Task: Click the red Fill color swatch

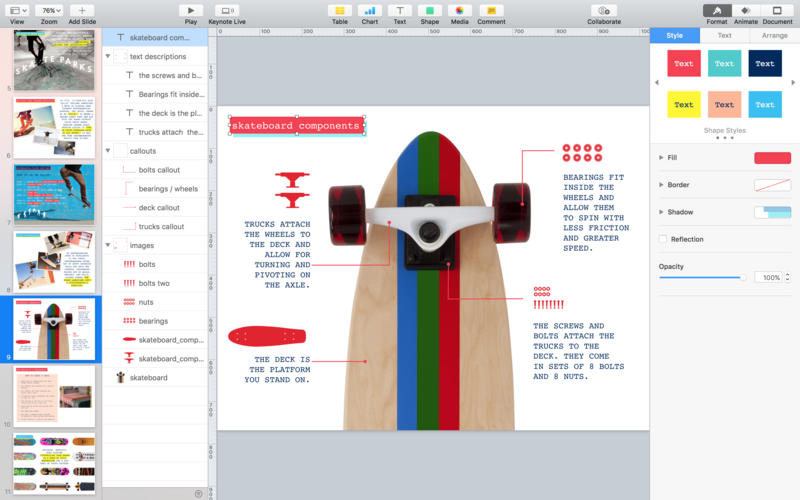Action: [x=772, y=158]
